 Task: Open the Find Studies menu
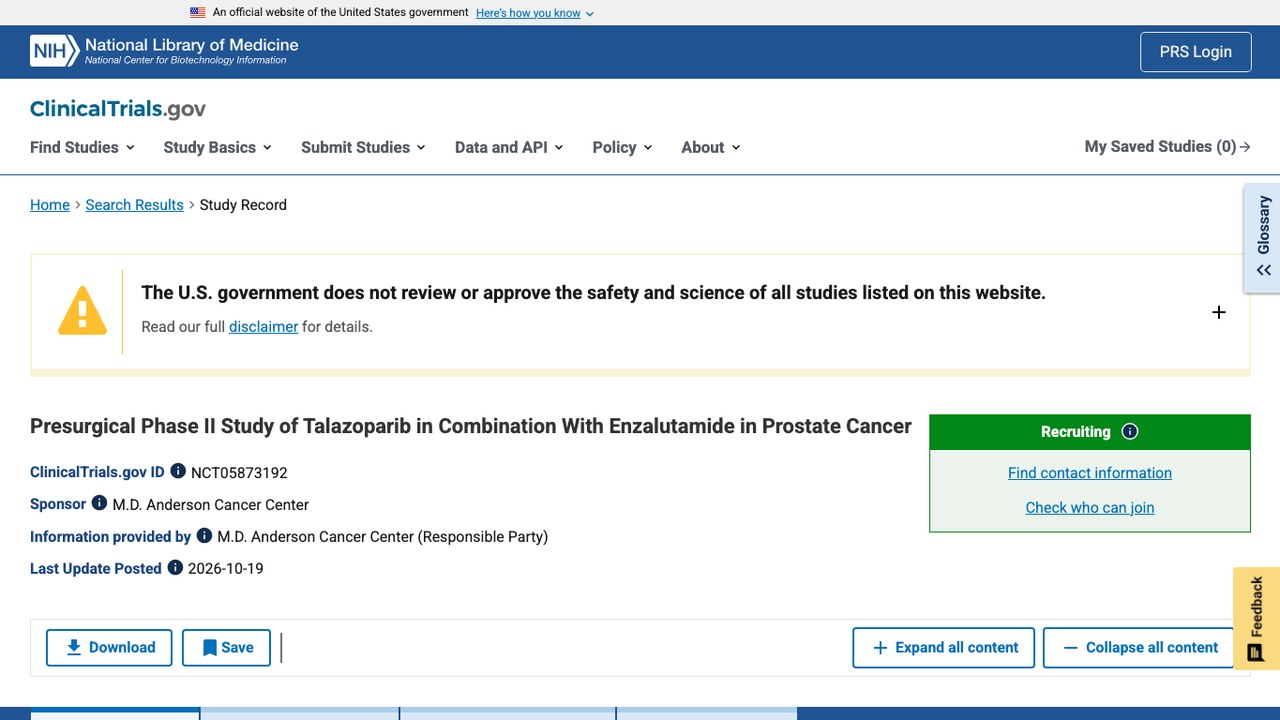point(82,147)
